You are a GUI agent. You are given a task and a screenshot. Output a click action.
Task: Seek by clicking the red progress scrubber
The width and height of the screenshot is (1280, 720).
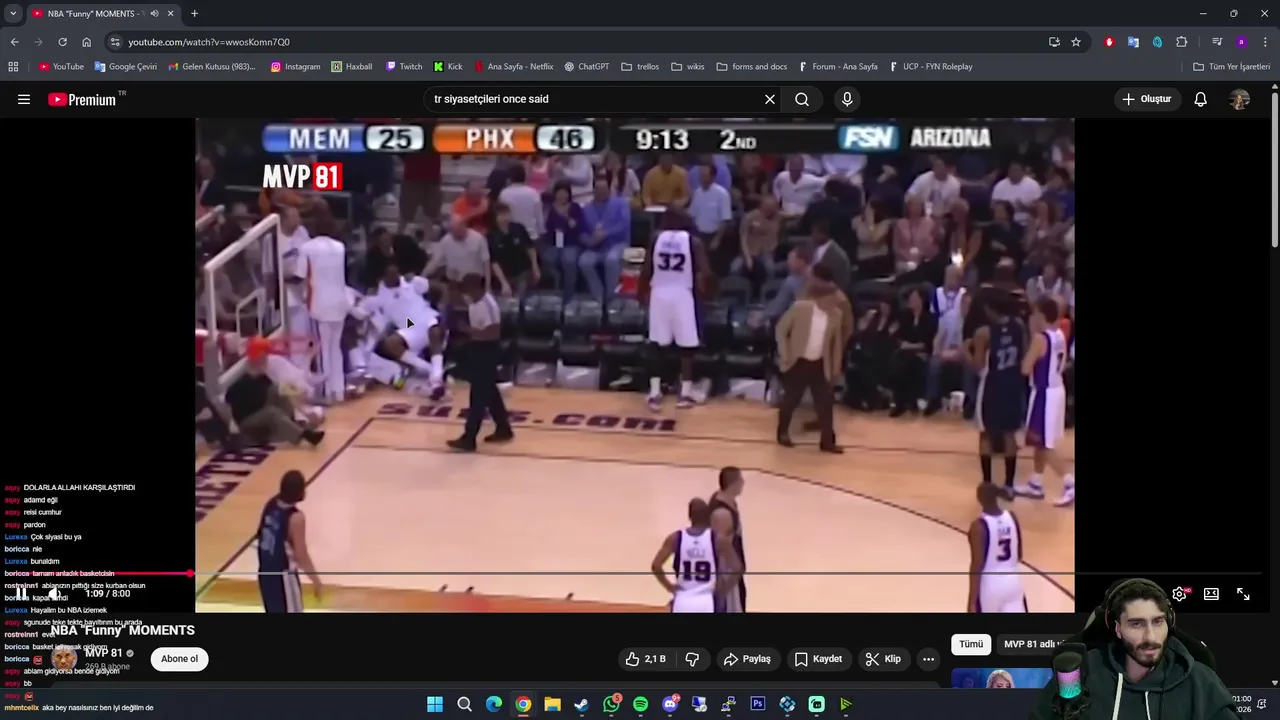190,573
